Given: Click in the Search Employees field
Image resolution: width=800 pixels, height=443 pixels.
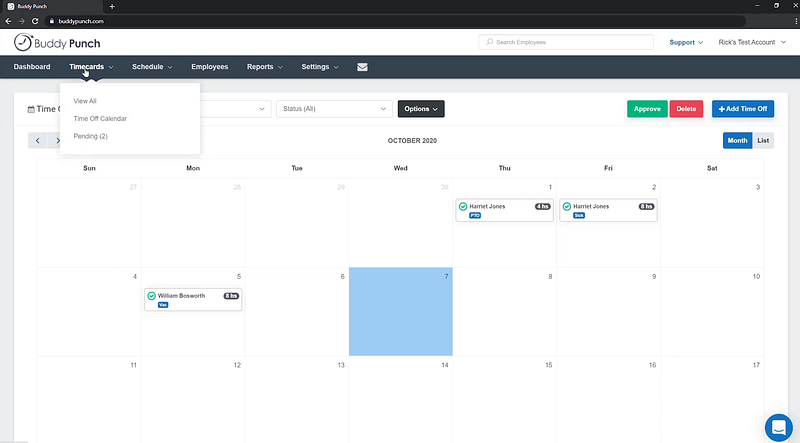Looking at the screenshot, I should coord(566,42).
